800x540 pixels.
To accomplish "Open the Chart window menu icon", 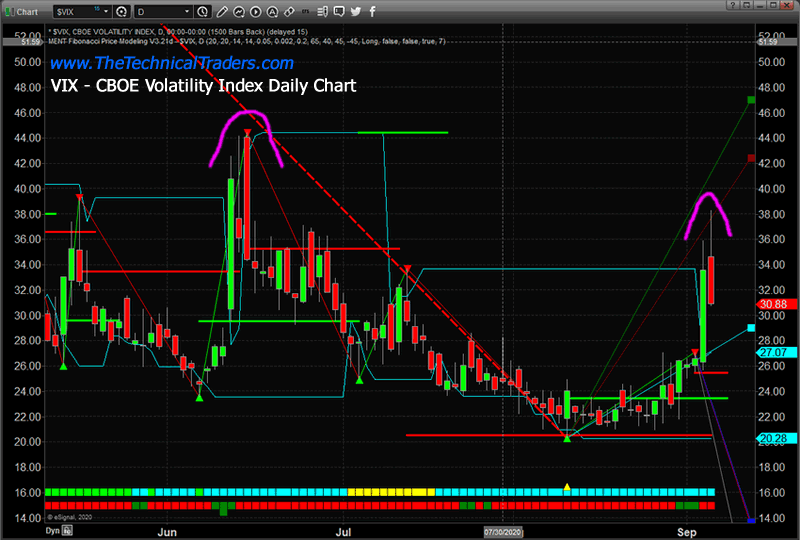I will (11, 11).
